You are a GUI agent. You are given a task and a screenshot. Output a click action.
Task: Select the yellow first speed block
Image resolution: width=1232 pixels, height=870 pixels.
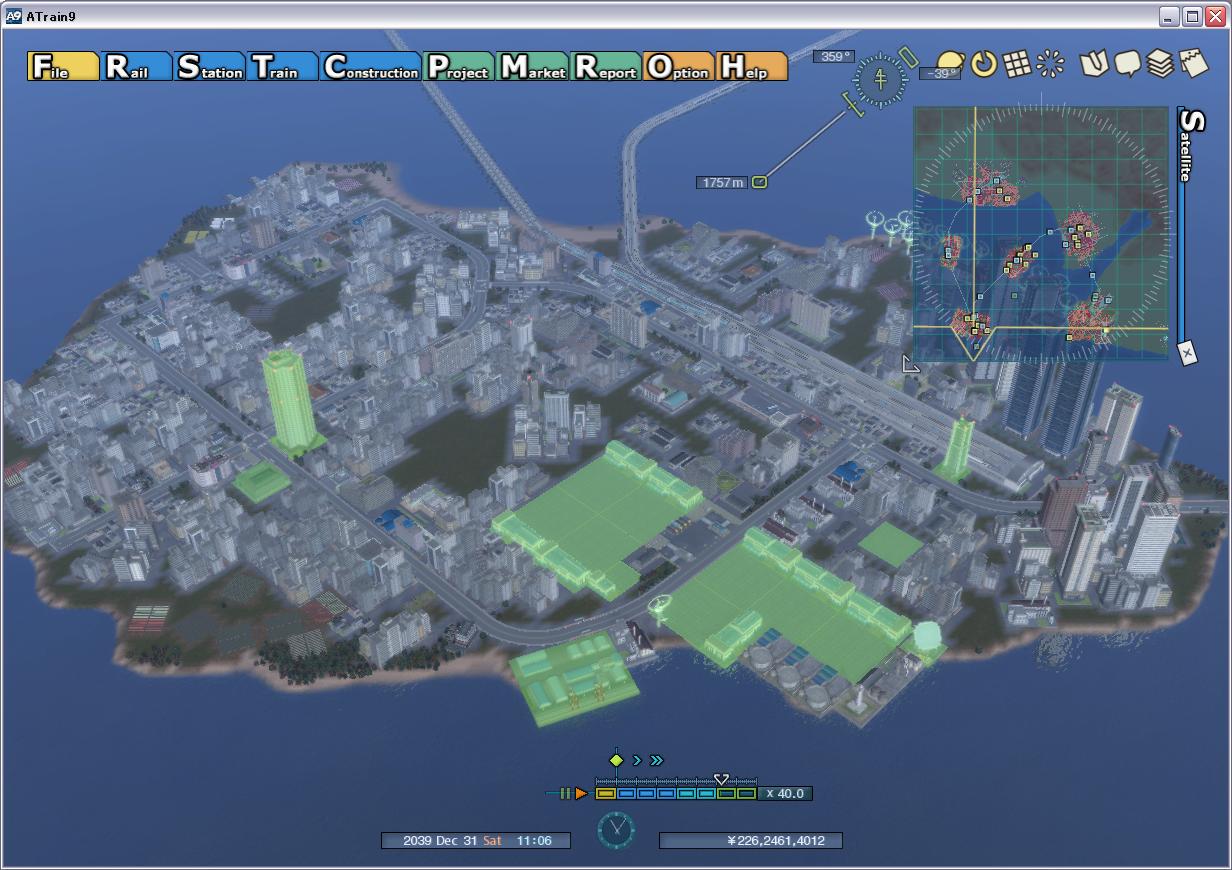point(605,794)
